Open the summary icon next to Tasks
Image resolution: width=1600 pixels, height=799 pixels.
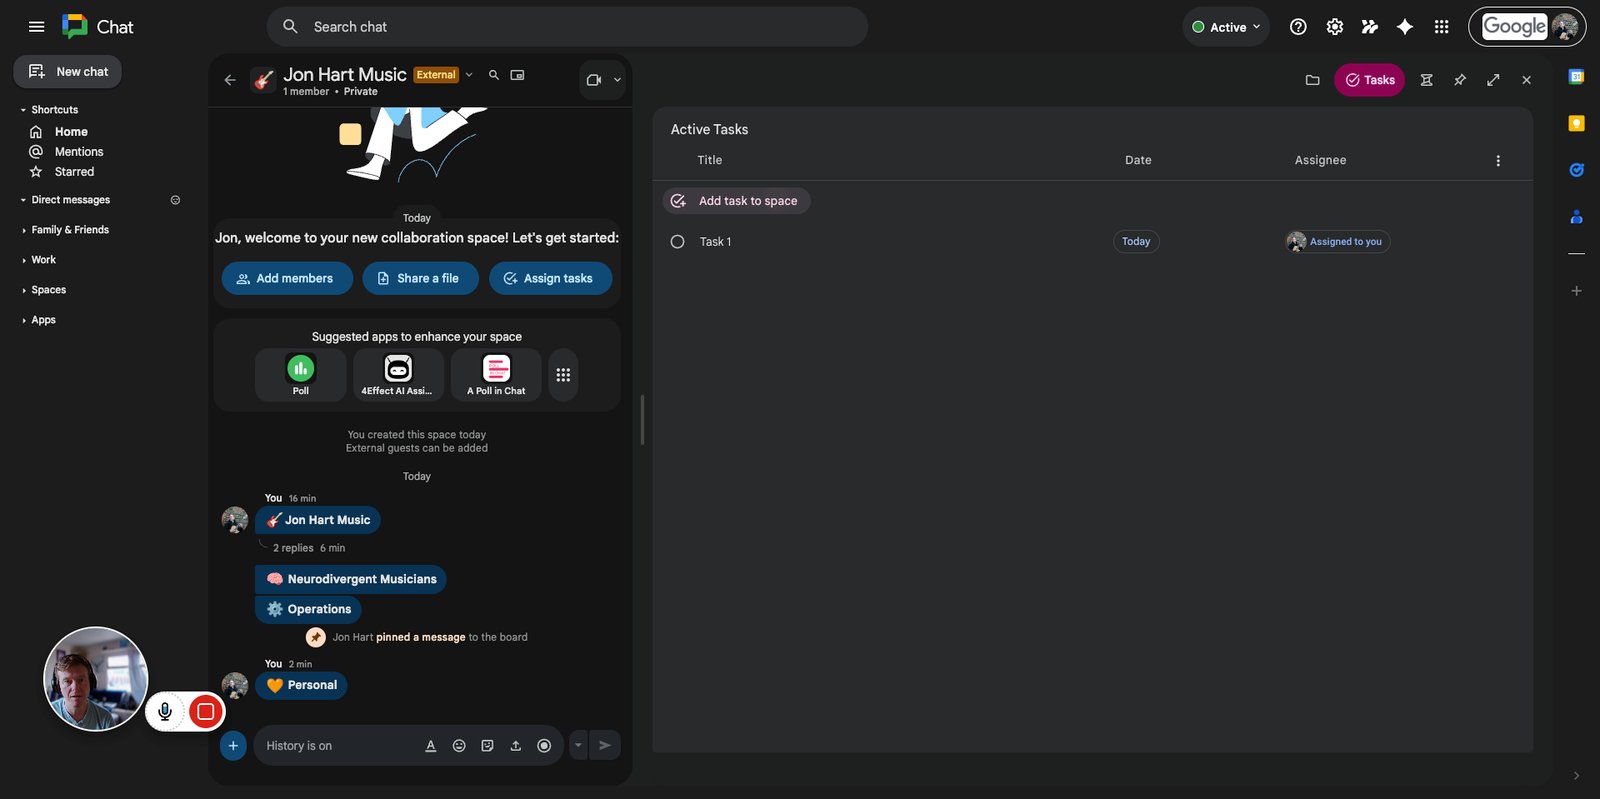click(1427, 80)
